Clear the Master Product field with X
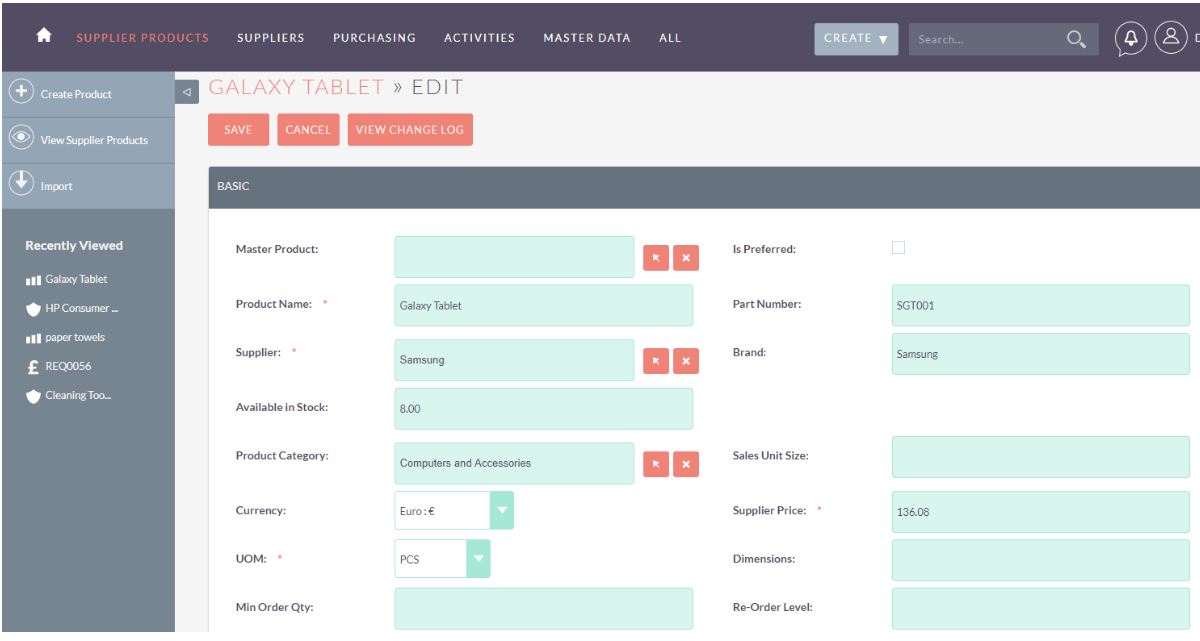Viewport: 1200px width, 641px height. (686, 258)
